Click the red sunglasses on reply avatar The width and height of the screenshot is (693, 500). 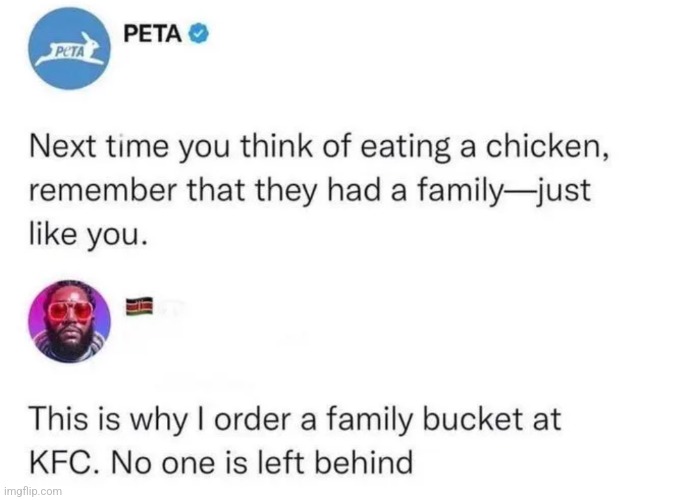click(70, 311)
